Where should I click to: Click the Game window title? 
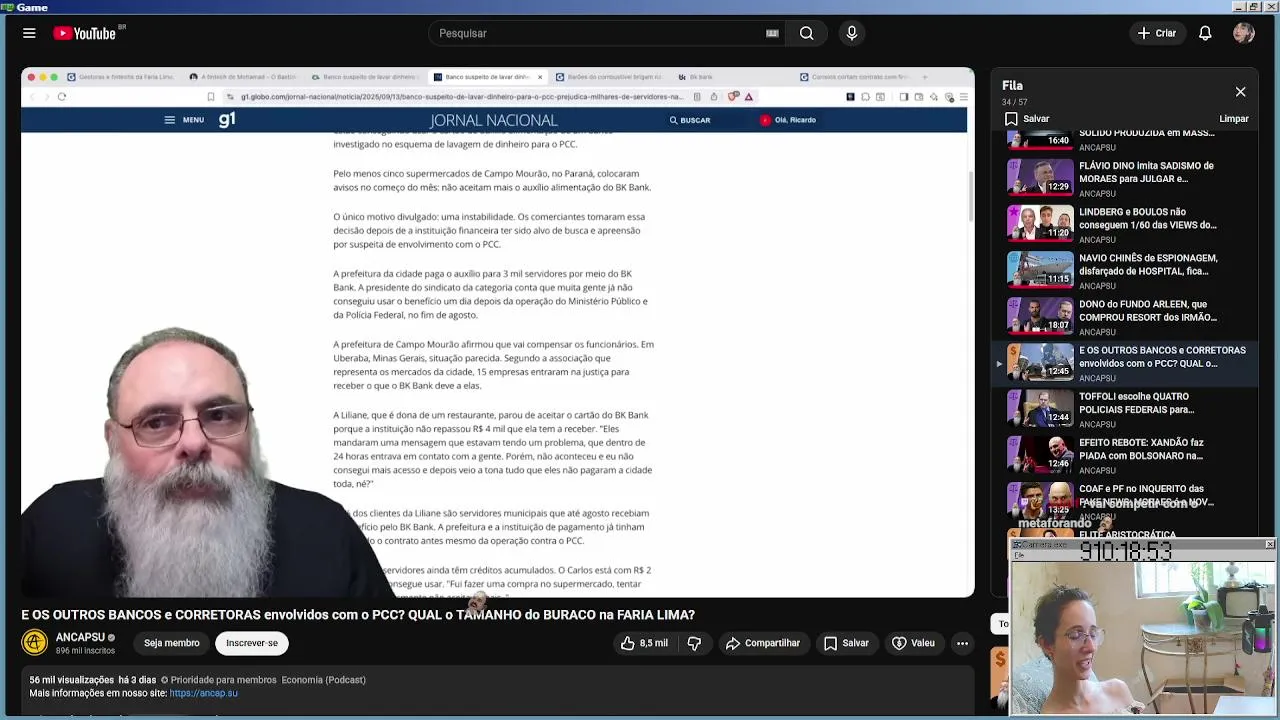[x=31, y=7]
